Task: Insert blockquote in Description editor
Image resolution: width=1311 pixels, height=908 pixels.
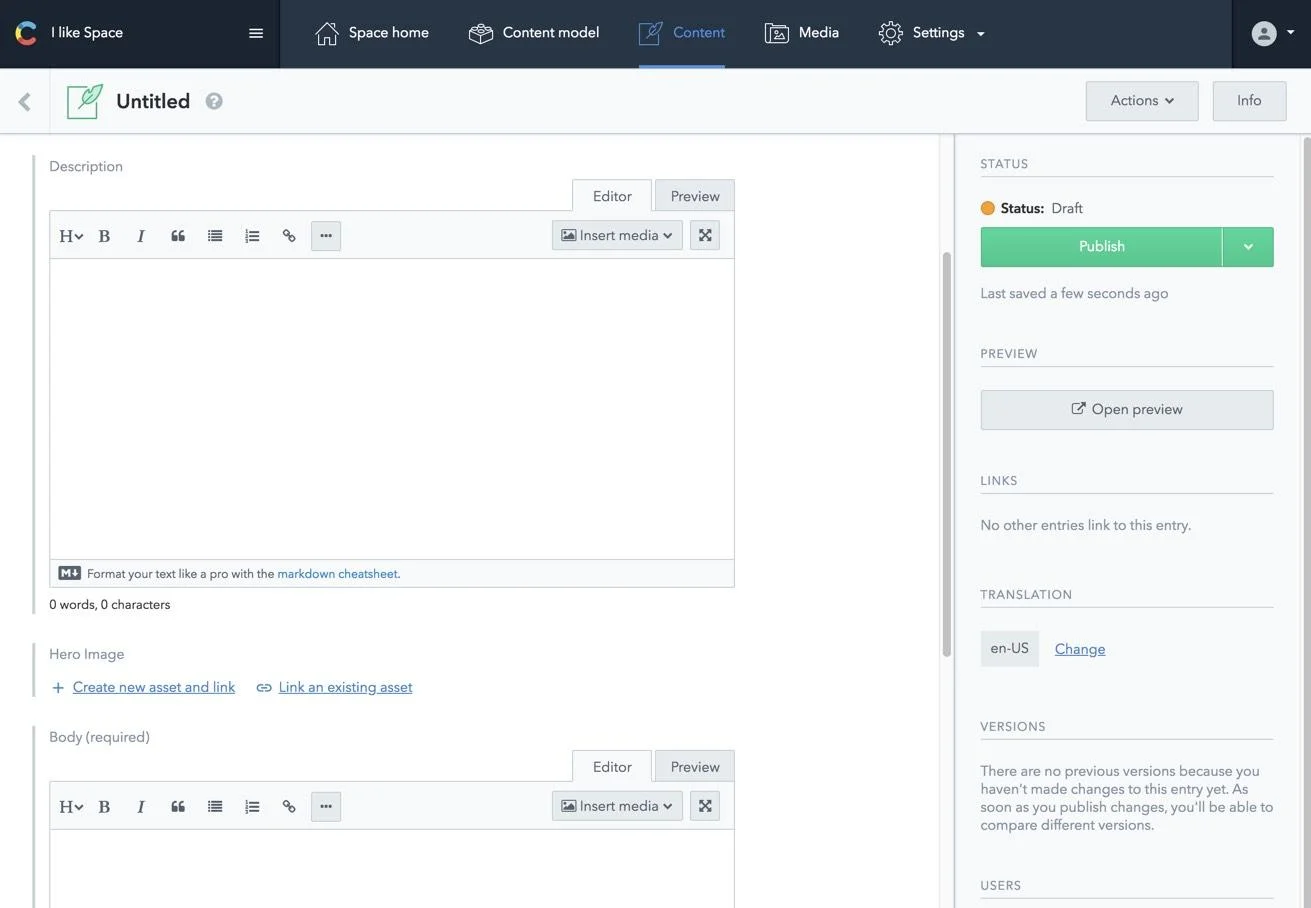Action: tap(178, 236)
